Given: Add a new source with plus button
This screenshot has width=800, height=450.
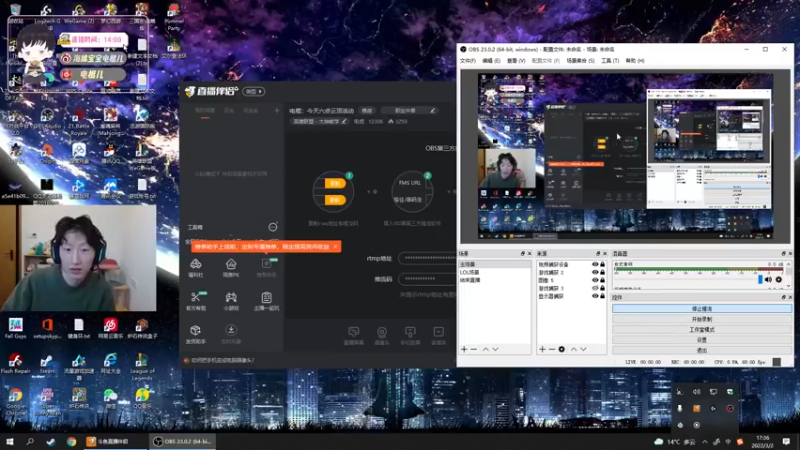Looking at the screenshot, I should pos(542,349).
